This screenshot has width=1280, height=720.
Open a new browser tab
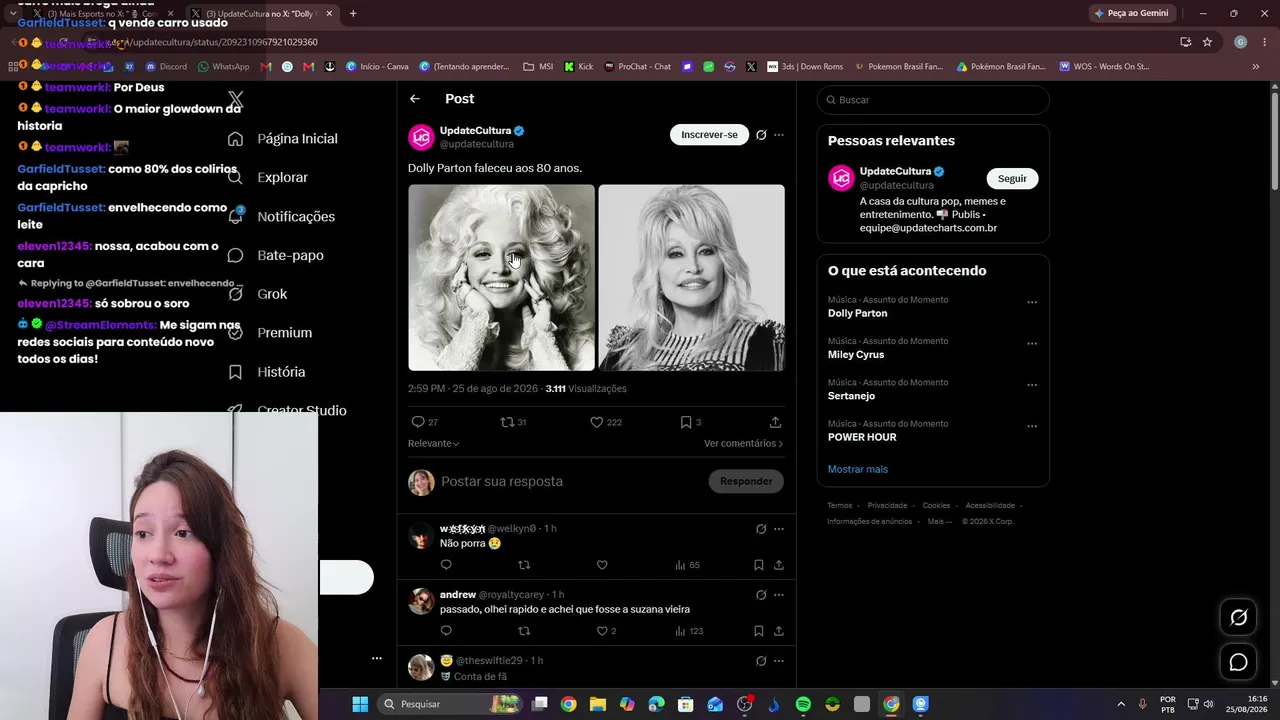[353, 14]
